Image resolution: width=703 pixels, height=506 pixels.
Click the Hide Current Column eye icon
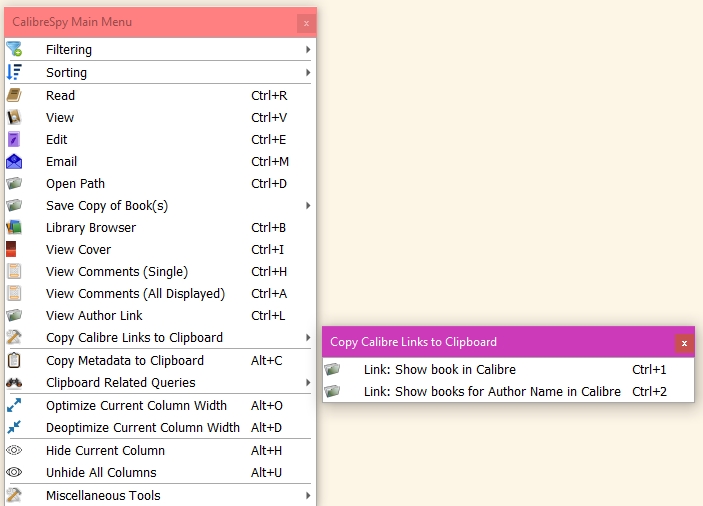14,450
